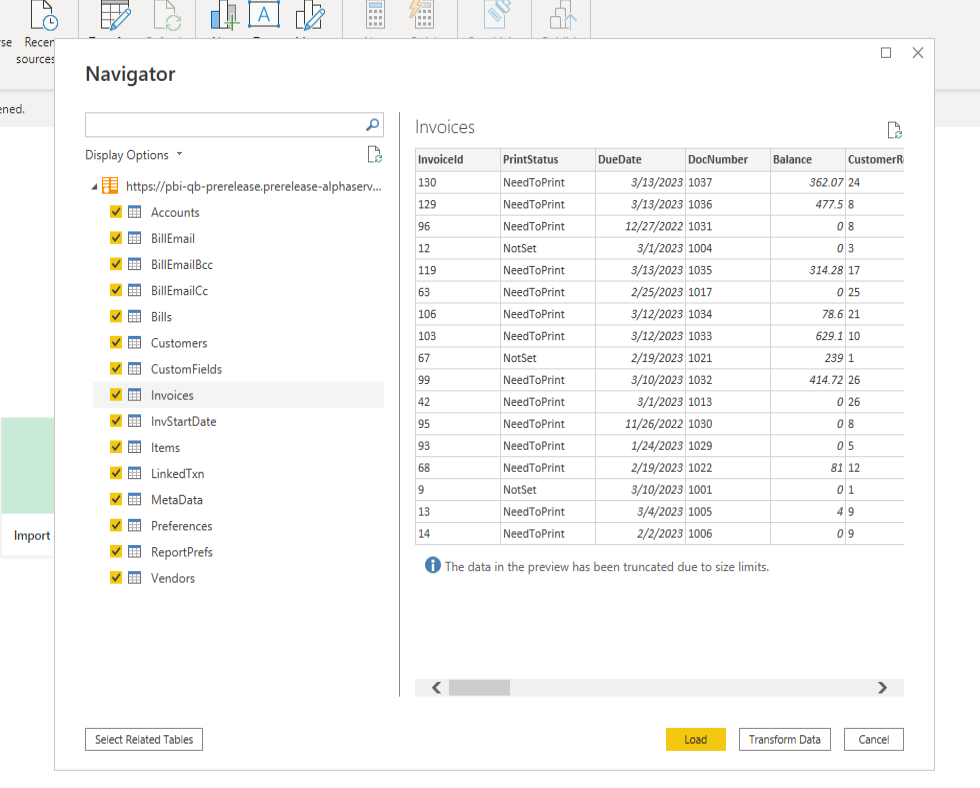The image size is (980, 788).
Task: Click the table icon next to Customers
Action: pyautogui.click(x=135, y=342)
